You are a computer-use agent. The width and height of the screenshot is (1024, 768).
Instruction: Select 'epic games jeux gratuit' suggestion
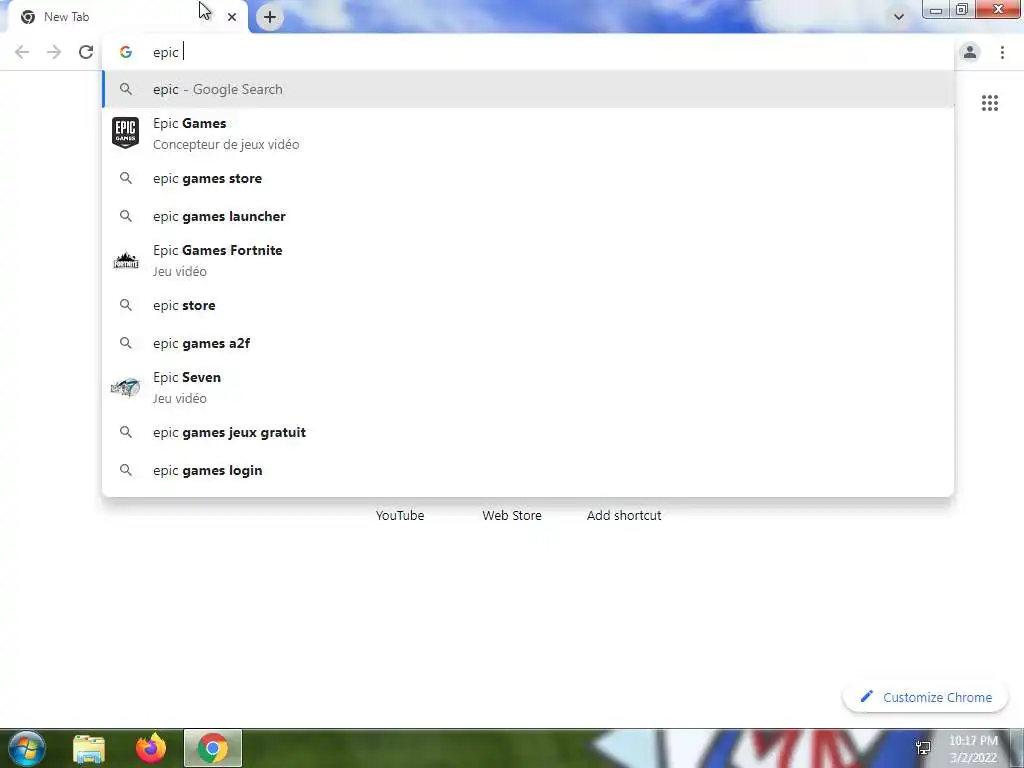[x=528, y=432]
